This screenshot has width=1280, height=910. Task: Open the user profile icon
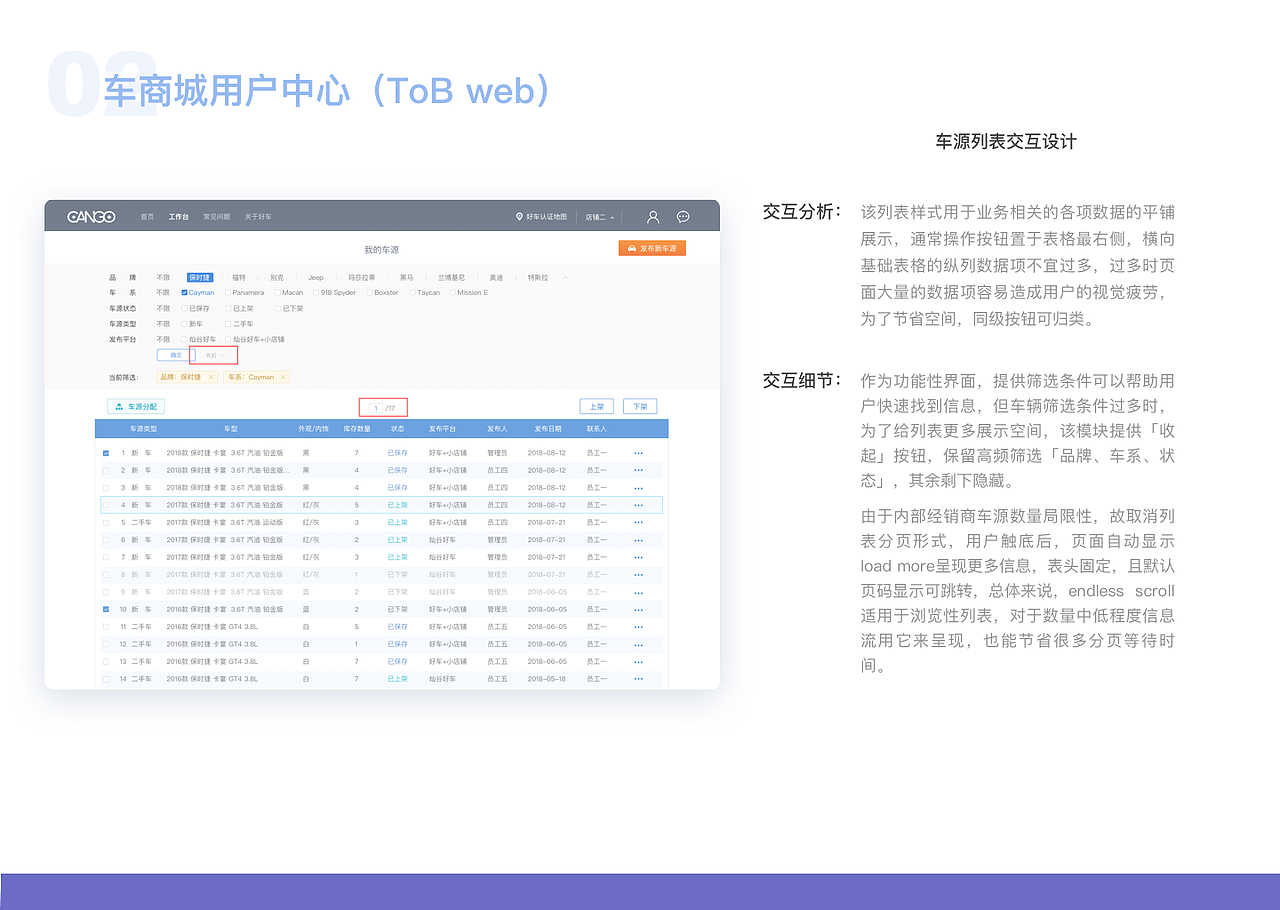[653, 216]
